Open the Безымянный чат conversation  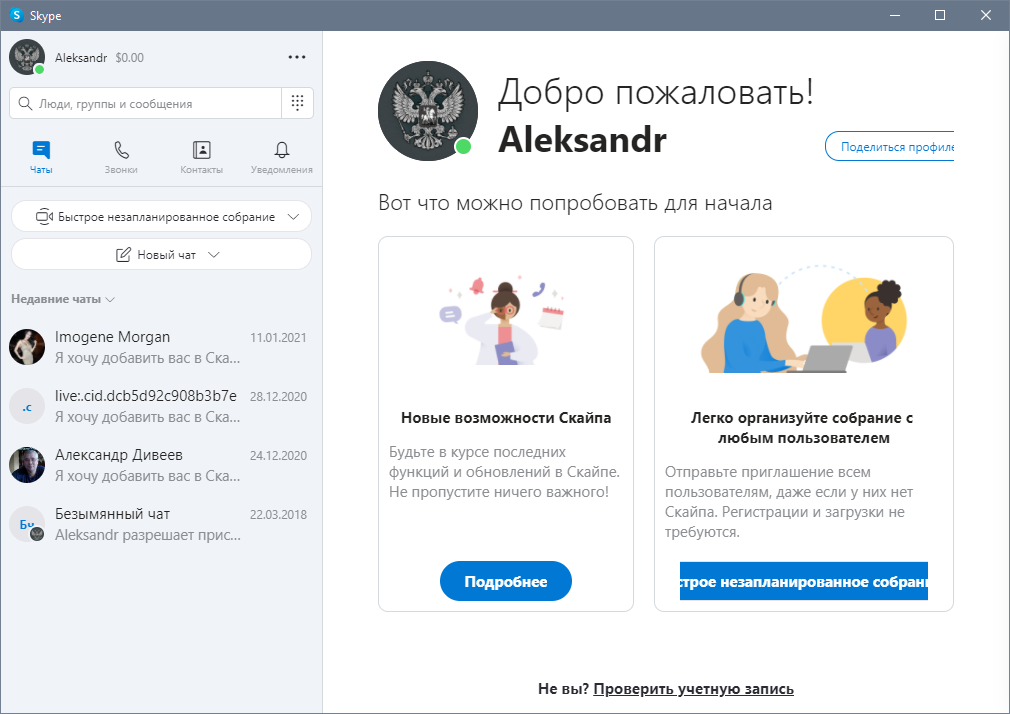tap(161, 524)
